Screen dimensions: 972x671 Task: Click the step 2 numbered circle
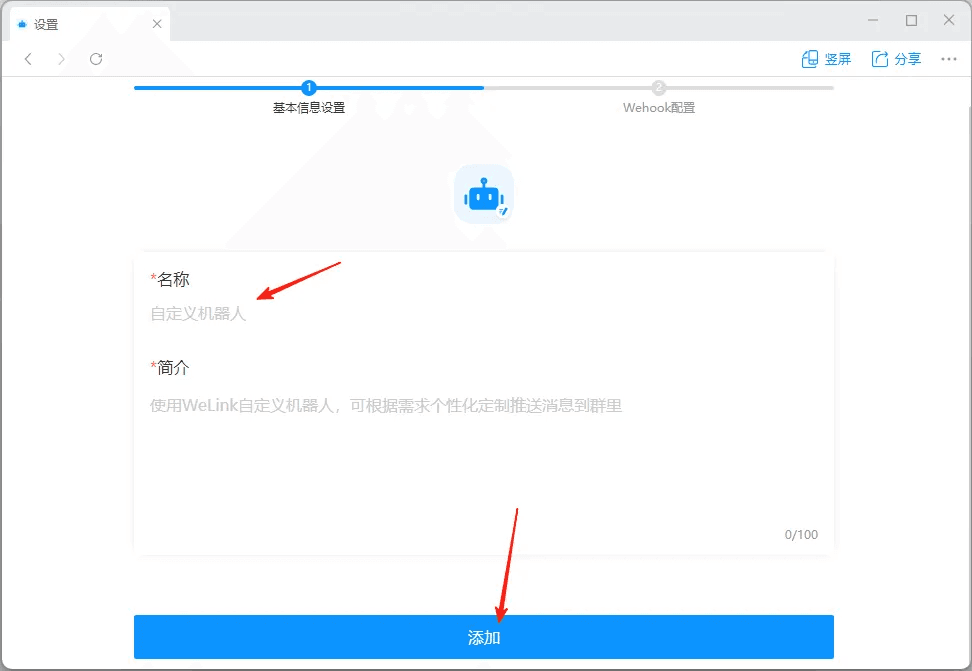click(x=659, y=88)
